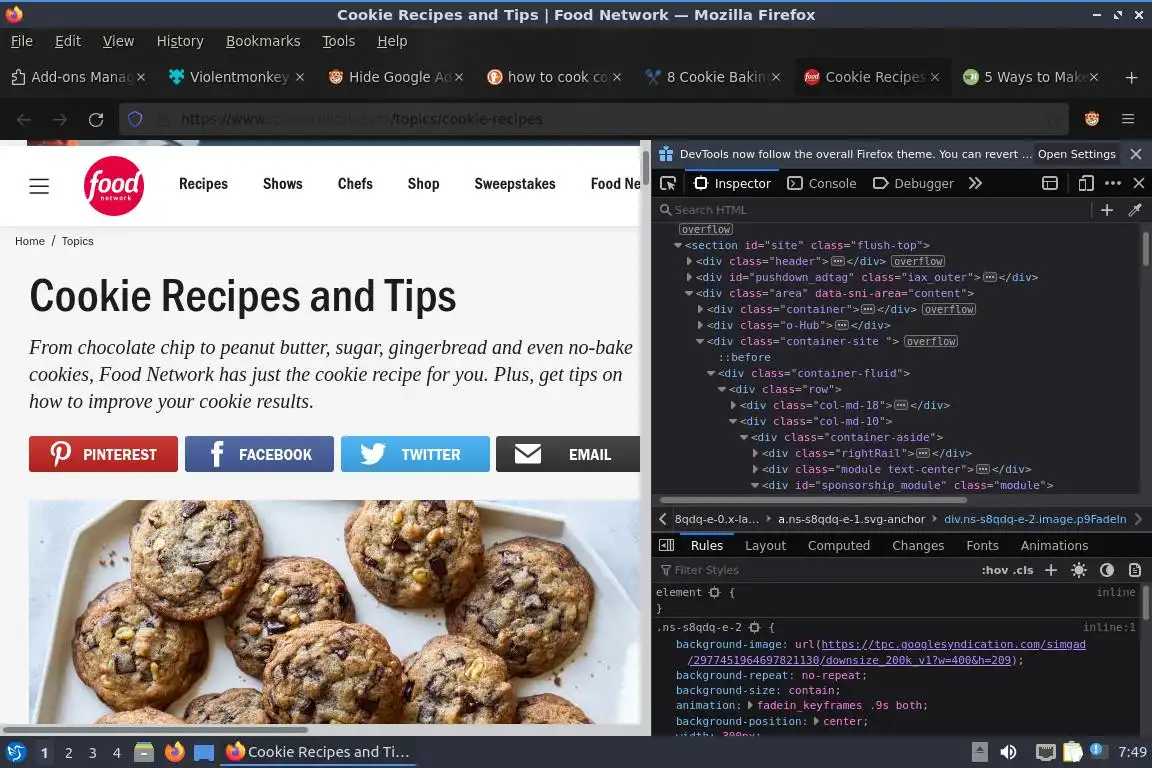Viewport: 1152px width, 768px height.
Task: Click the Home breadcrumb link
Action: 30,241
